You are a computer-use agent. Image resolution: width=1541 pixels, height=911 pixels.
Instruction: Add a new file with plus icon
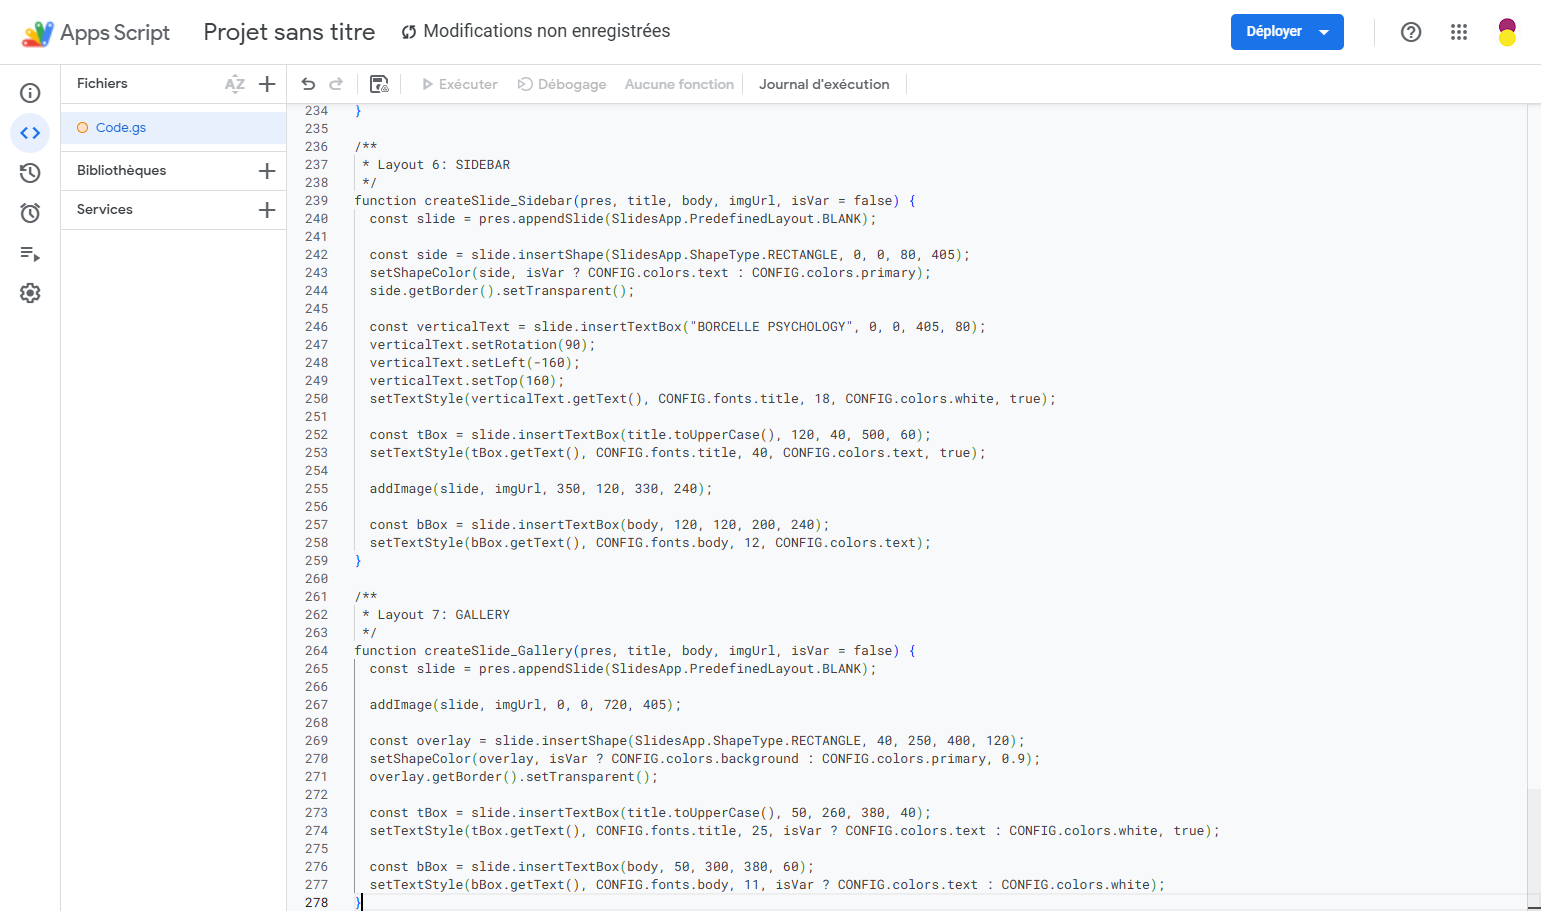tap(267, 84)
